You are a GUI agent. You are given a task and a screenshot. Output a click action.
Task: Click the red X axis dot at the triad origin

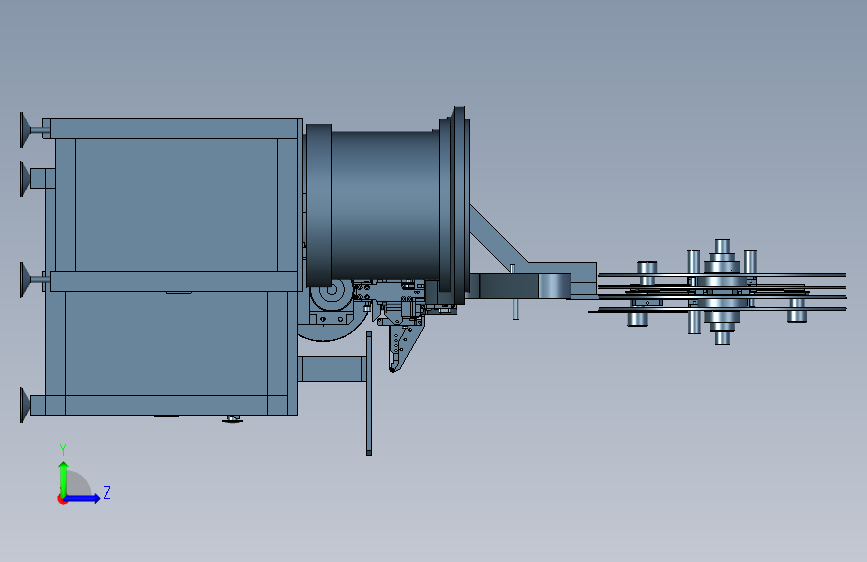pyautogui.click(x=61, y=499)
